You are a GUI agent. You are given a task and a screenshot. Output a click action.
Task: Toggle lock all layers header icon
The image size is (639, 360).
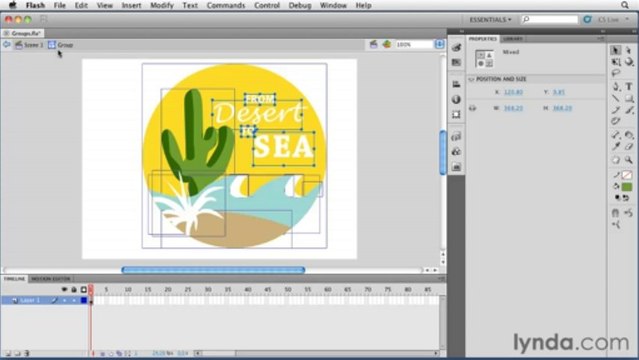point(74,289)
